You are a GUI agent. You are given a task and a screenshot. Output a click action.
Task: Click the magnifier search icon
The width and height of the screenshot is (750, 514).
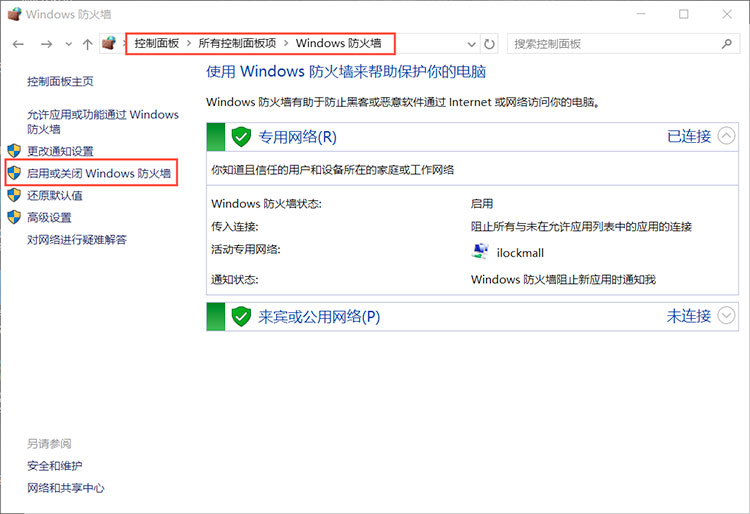click(727, 44)
